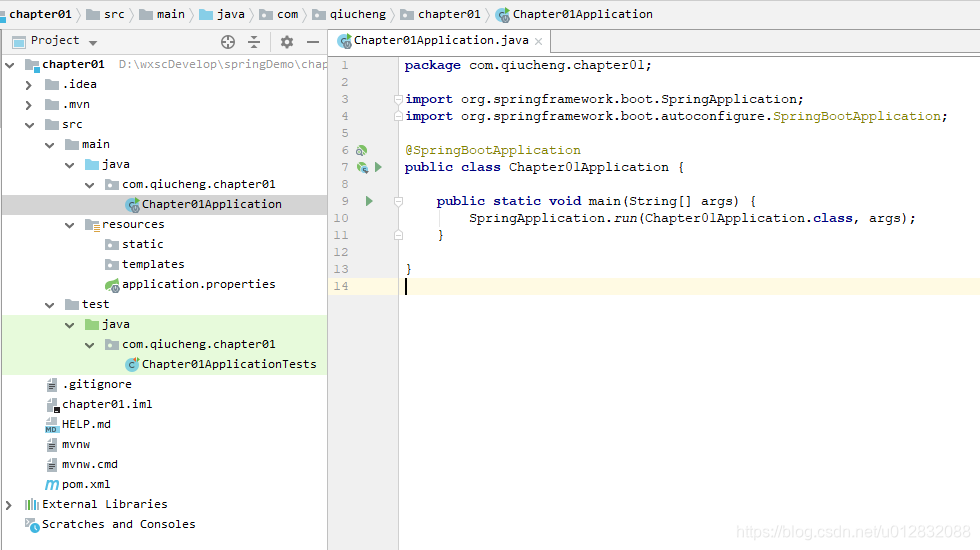980x550 pixels.
Task: Click the Spring bean gutter icon on line 6
Action: click(361, 151)
